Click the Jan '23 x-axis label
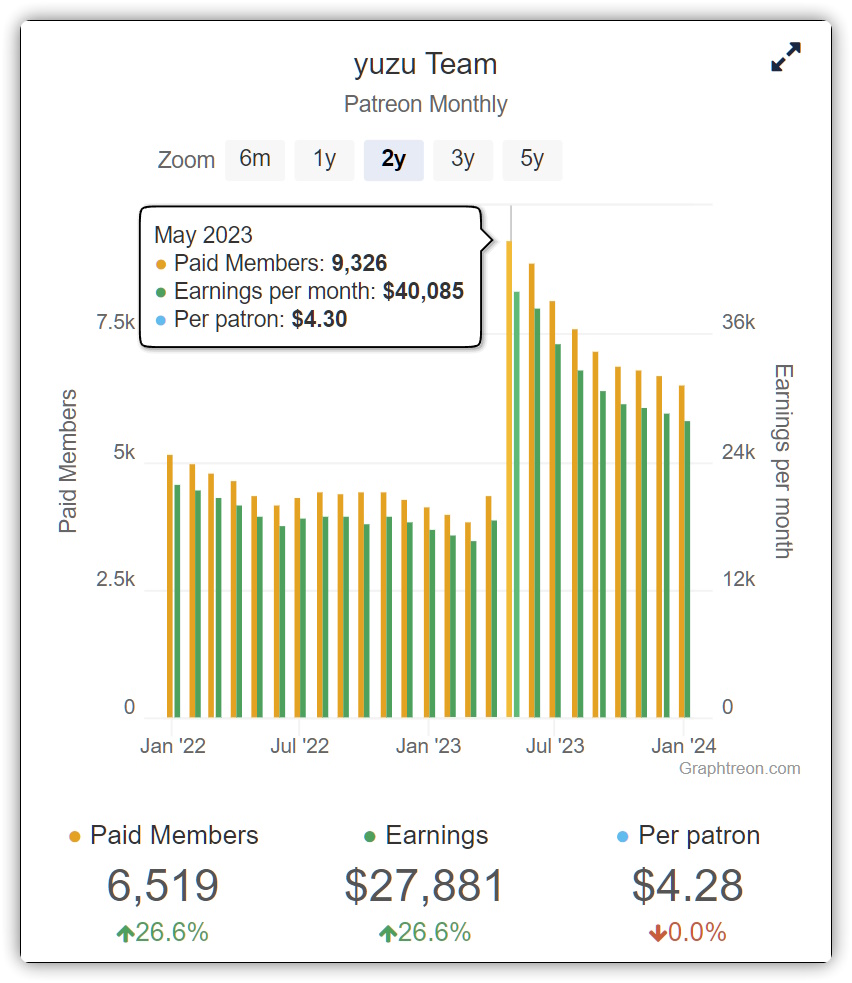The image size is (852, 983). coord(427,746)
